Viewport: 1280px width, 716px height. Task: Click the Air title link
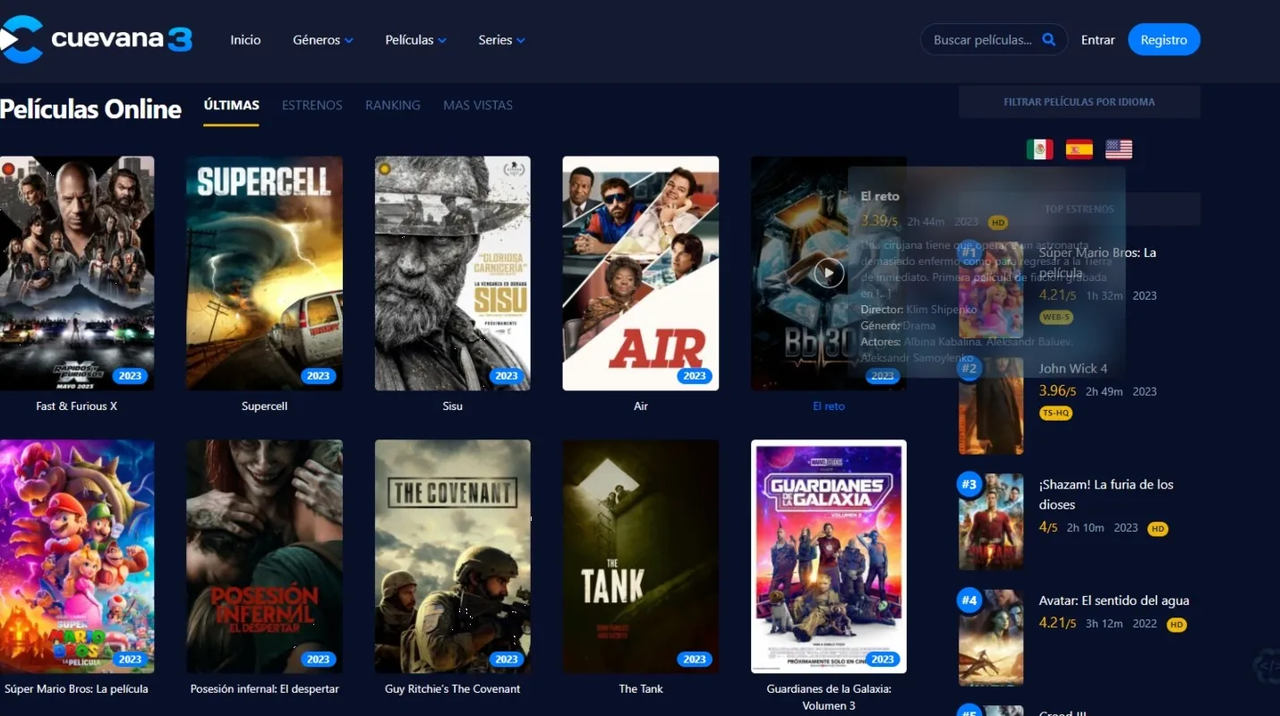pyautogui.click(x=640, y=406)
